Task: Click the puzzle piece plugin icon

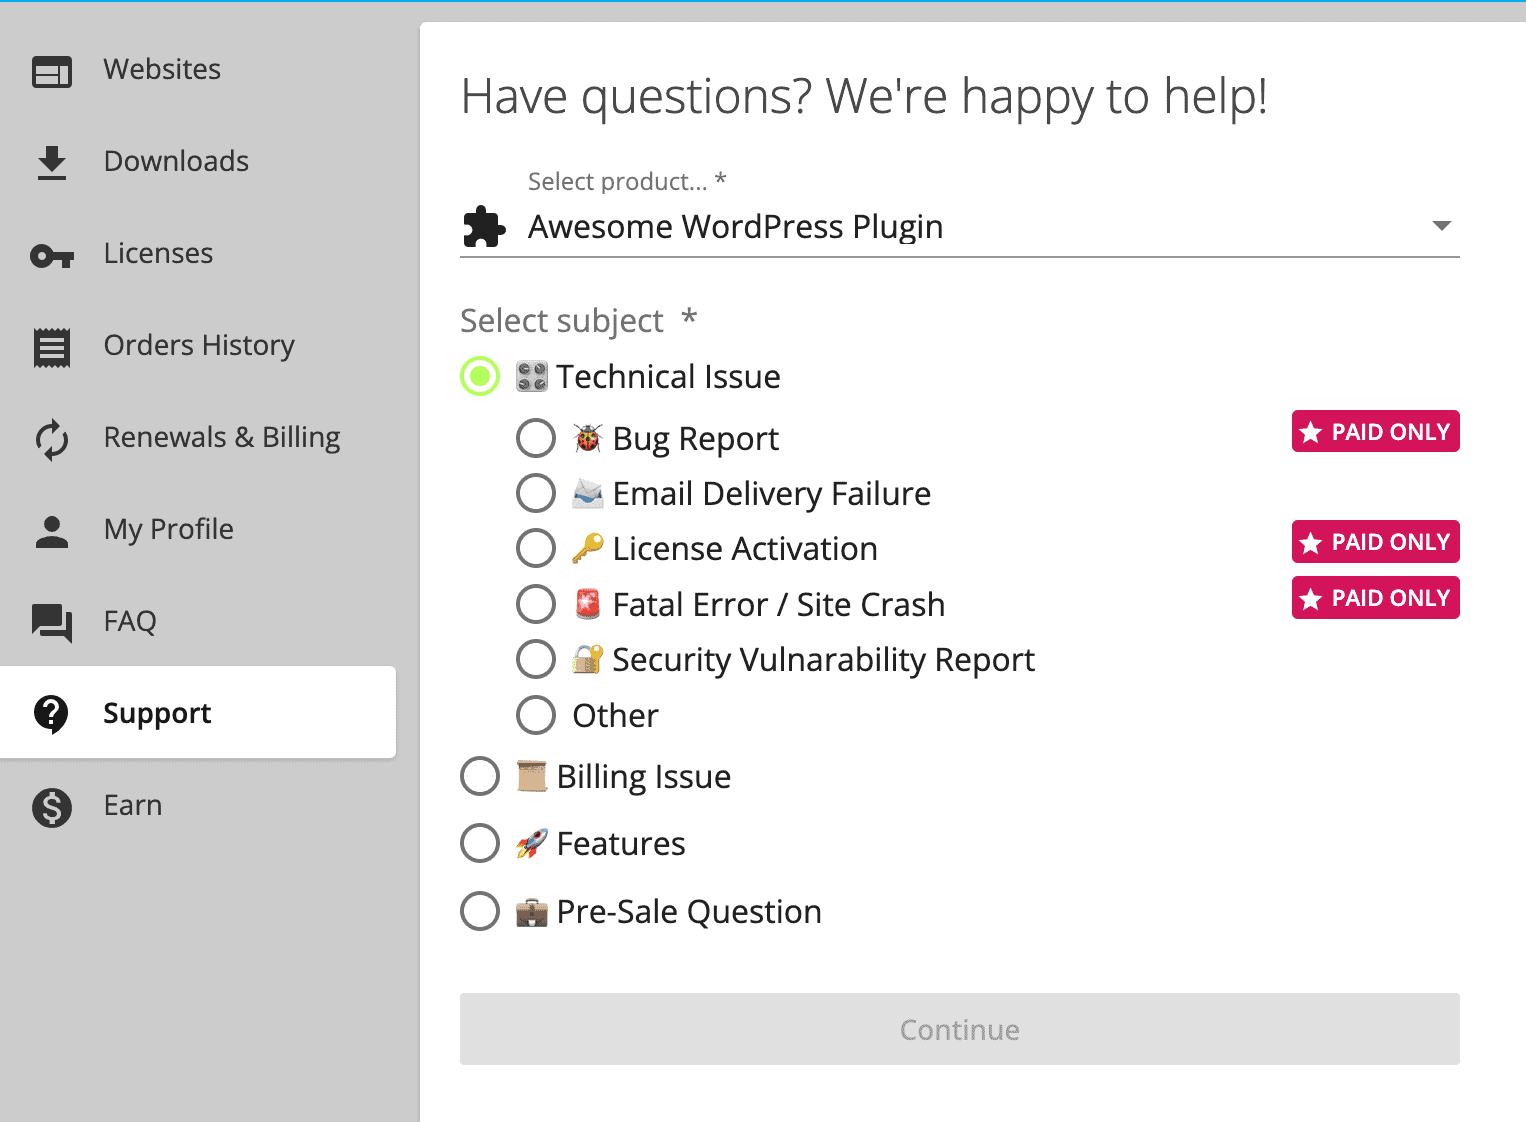Action: click(485, 227)
